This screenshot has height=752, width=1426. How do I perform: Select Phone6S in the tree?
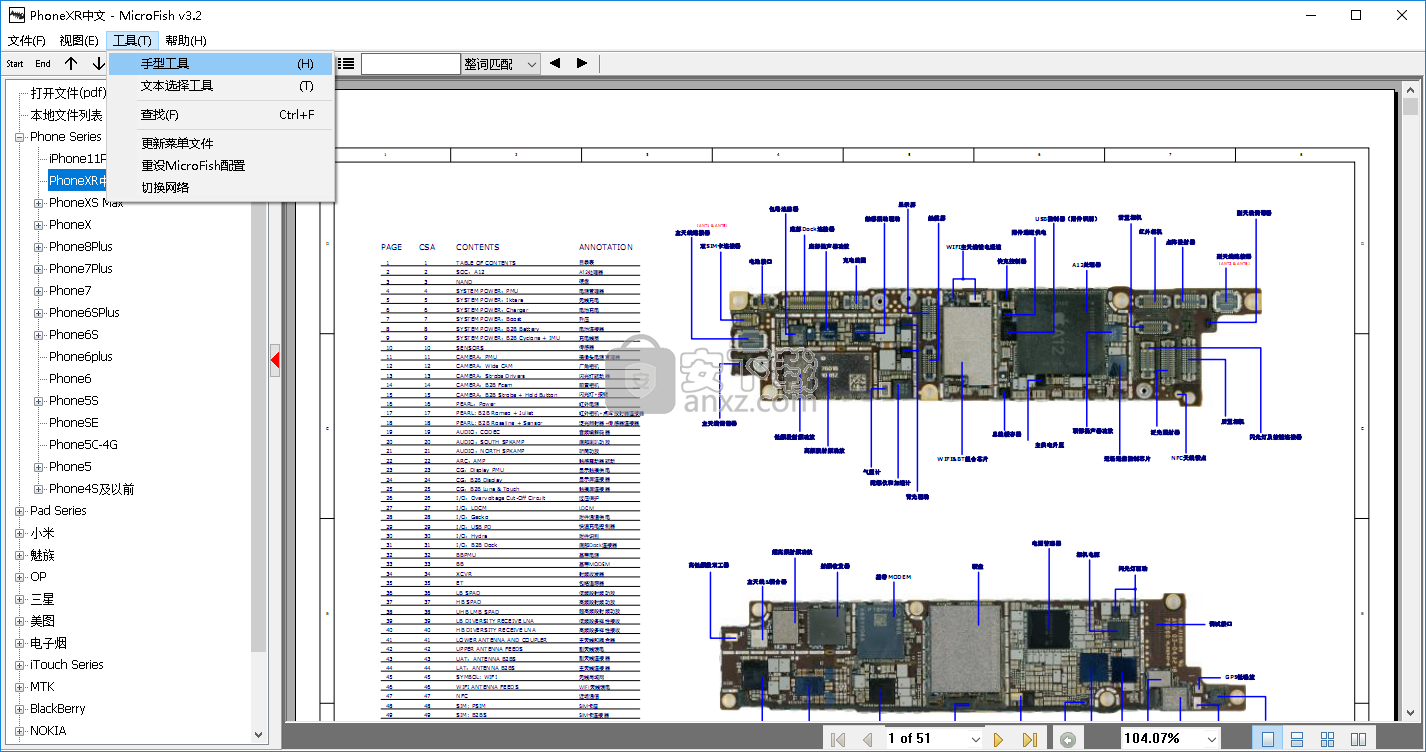click(x=74, y=335)
